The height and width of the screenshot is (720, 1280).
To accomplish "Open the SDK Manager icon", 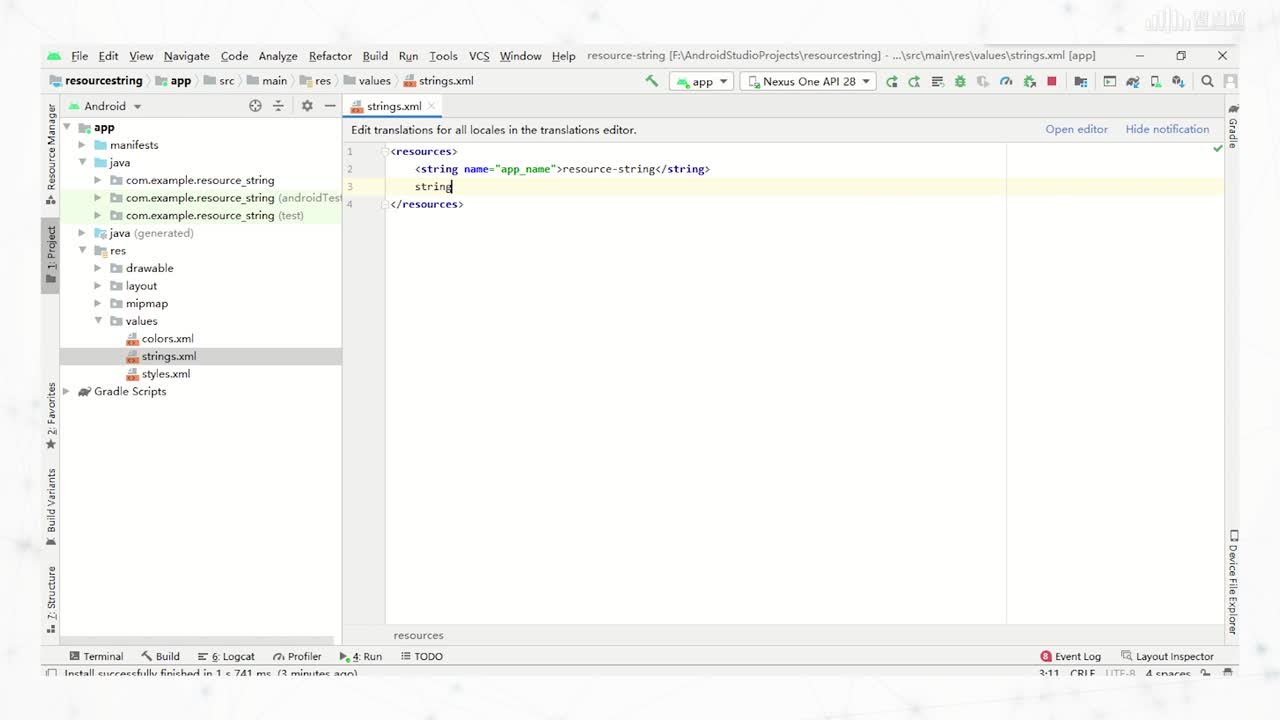I will tap(1178, 81).
